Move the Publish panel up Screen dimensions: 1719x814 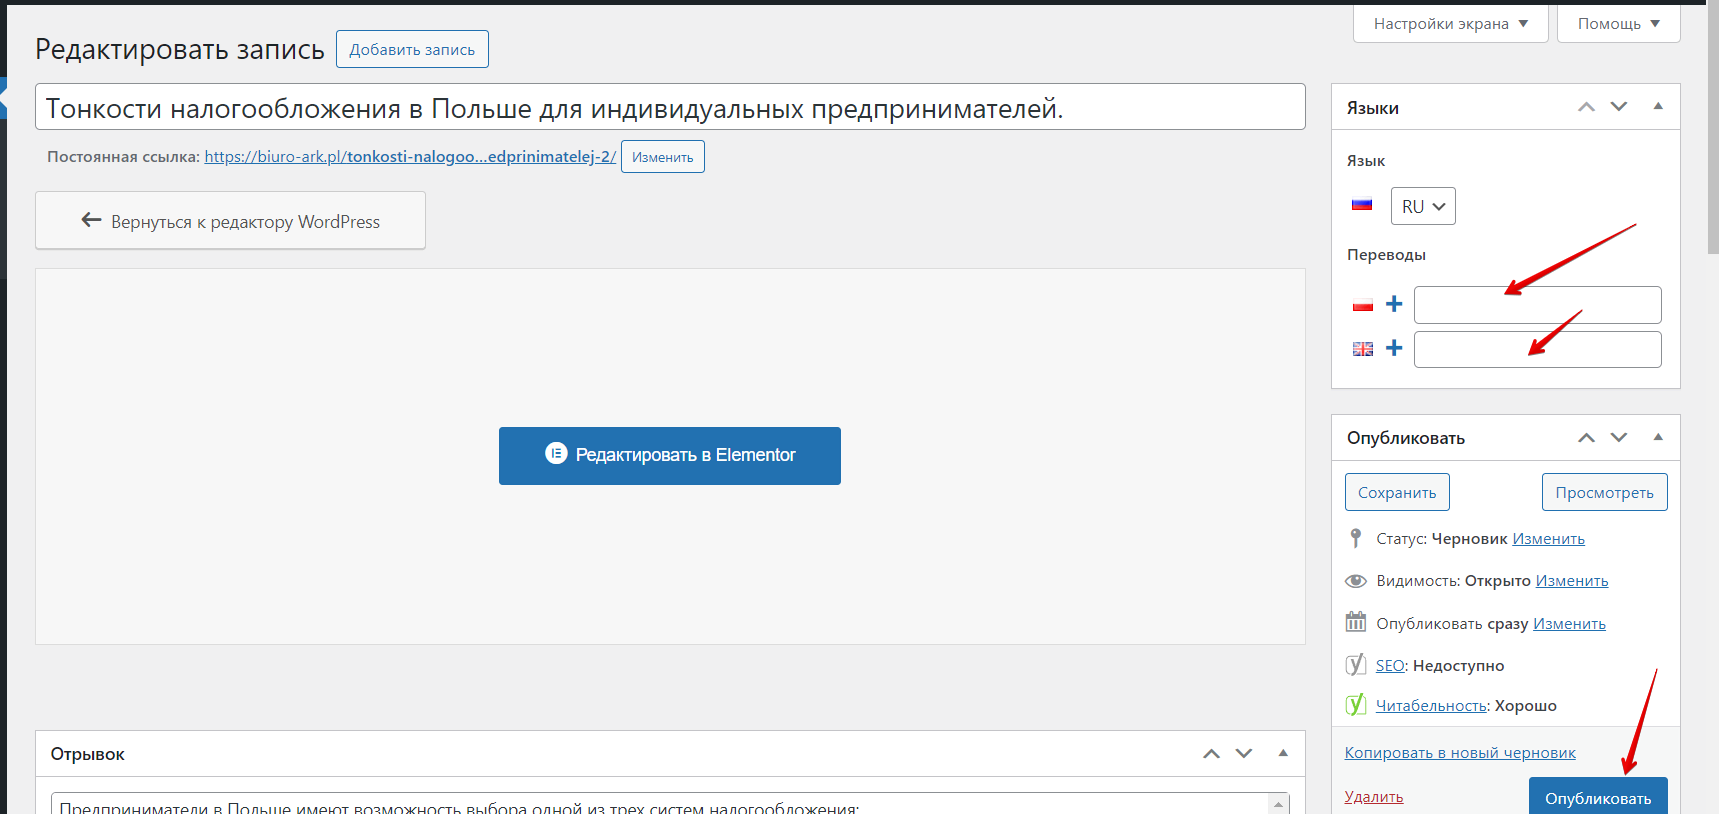(1586, 438)
